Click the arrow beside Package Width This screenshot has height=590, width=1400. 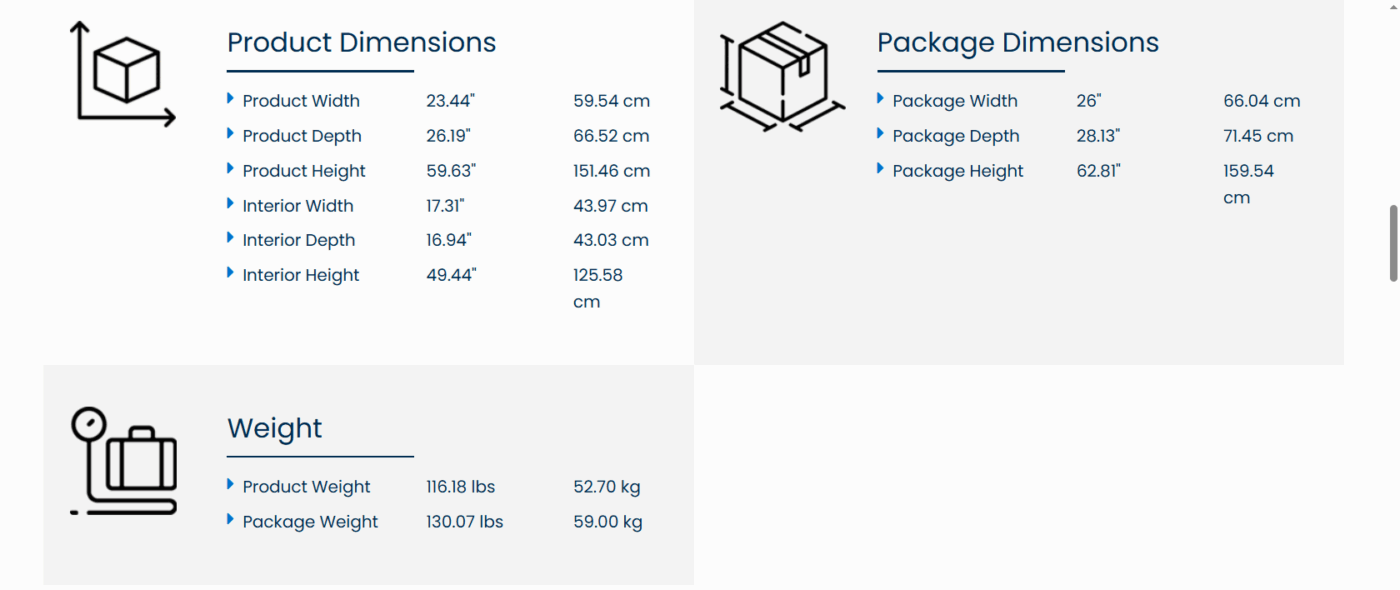point(880,99)
